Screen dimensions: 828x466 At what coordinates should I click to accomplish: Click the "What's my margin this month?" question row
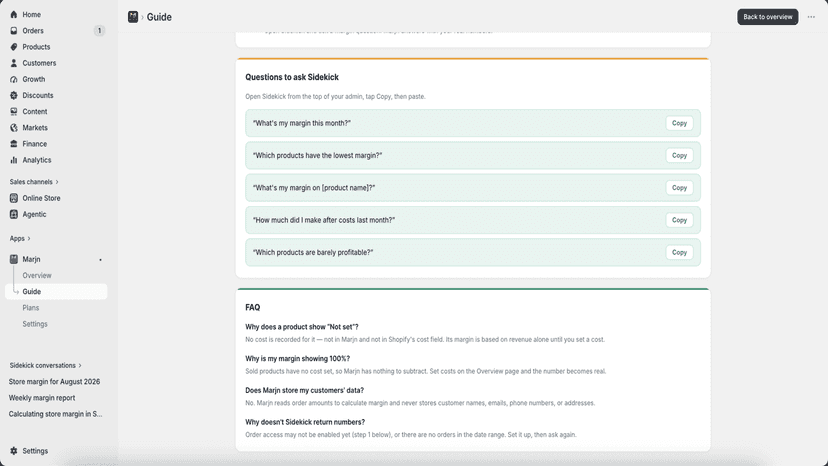tap(473, 123)
